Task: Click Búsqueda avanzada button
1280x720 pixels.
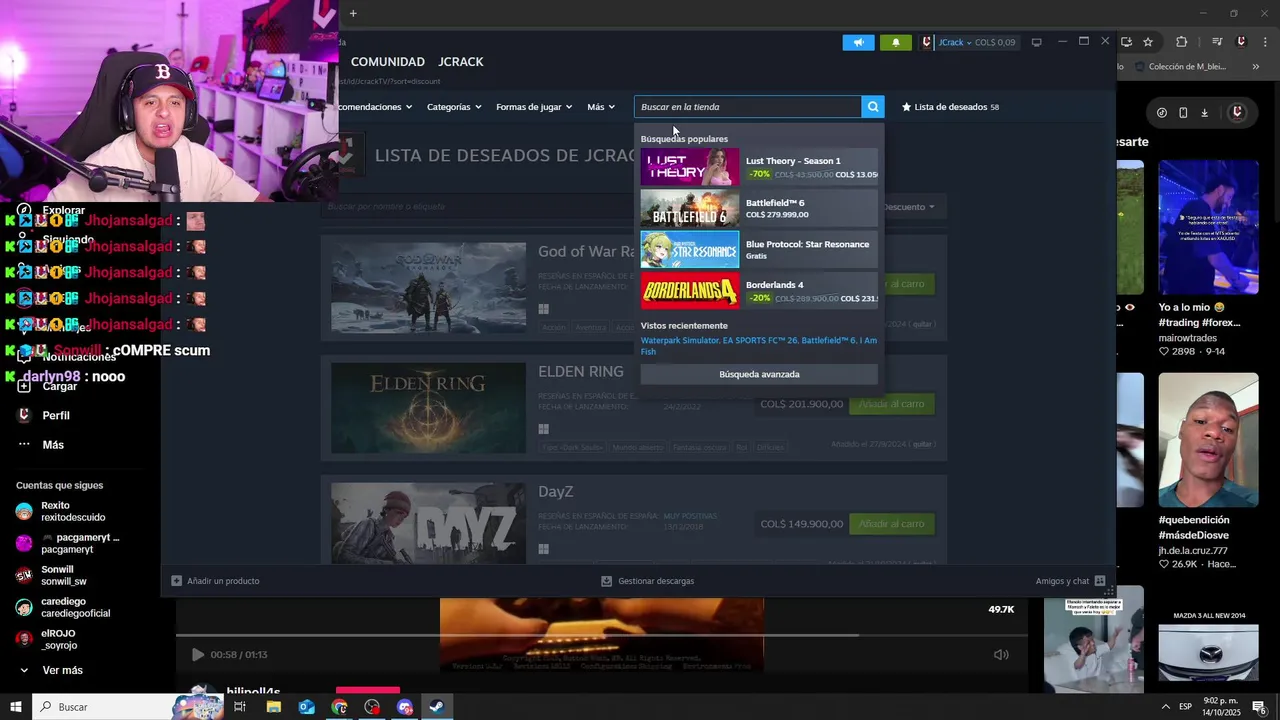Action: click(759, 374)
